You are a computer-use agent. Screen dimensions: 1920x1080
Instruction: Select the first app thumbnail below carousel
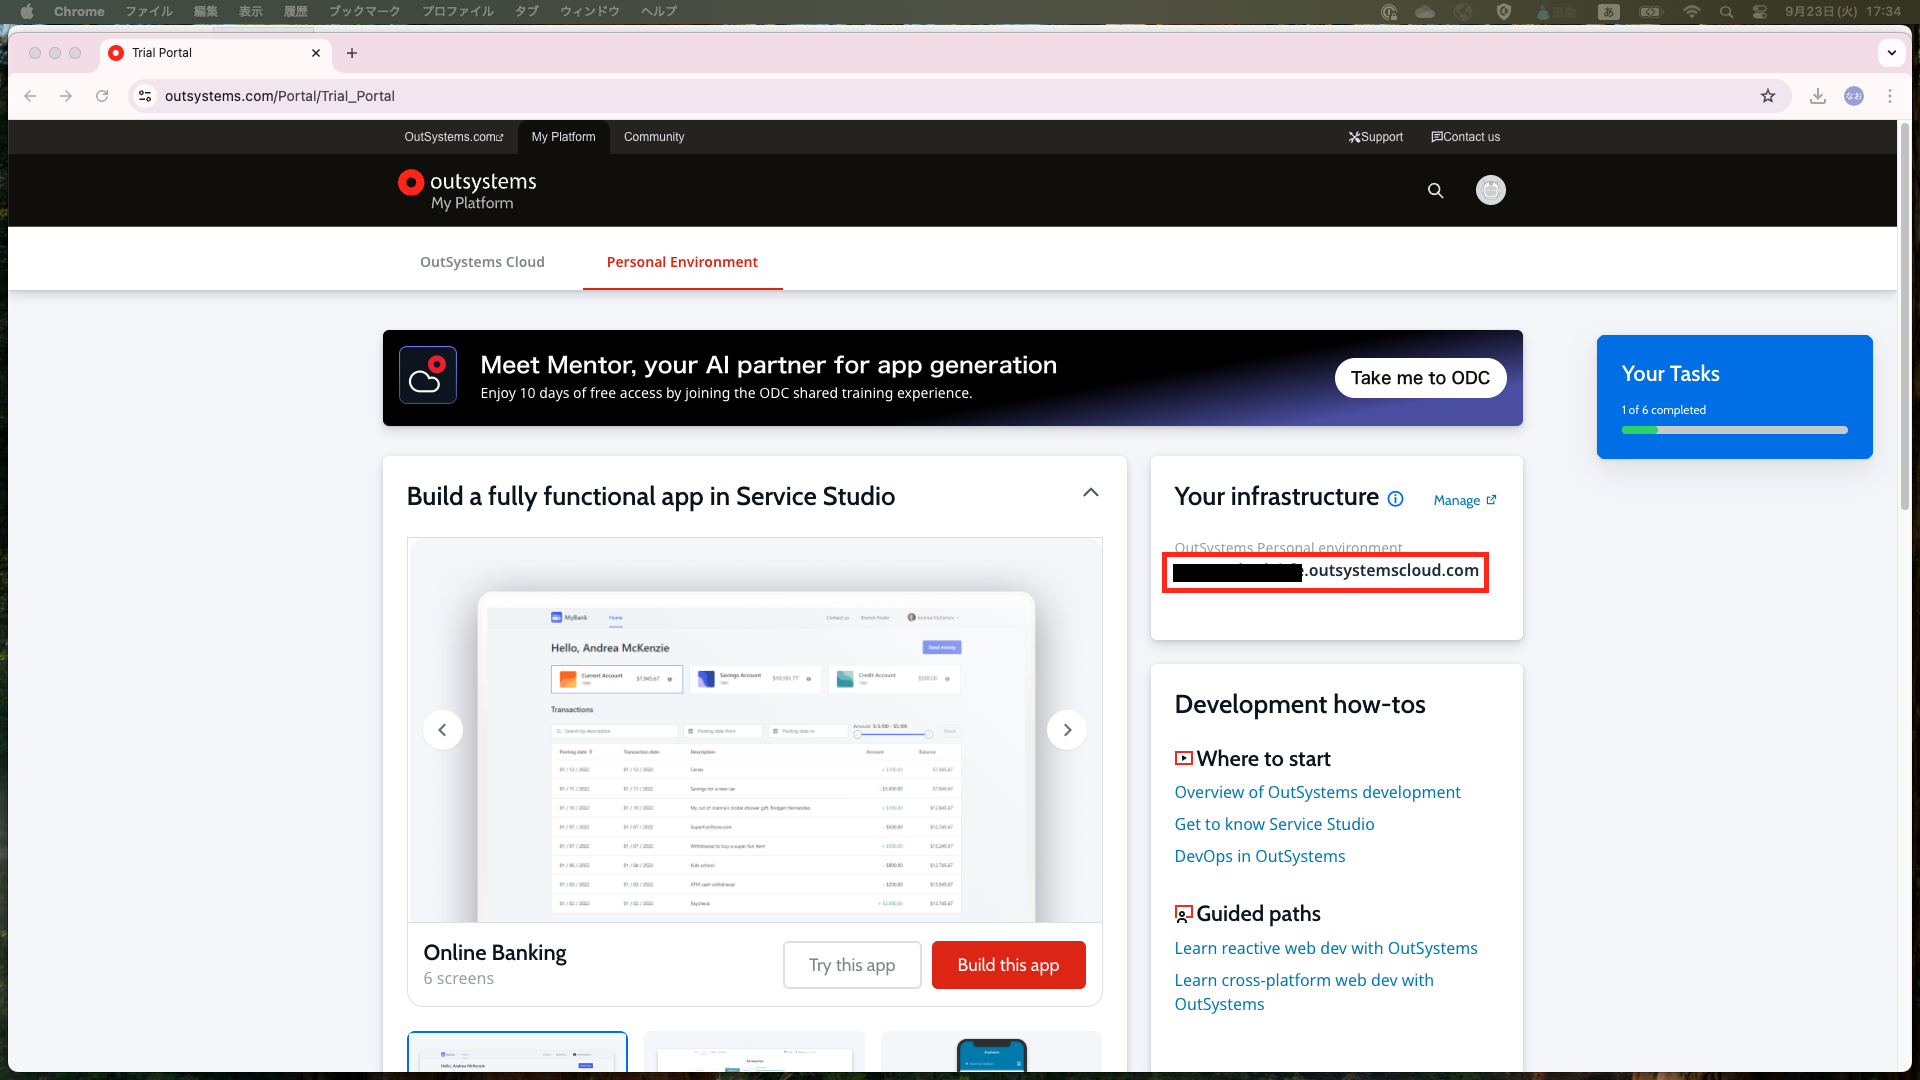pos(517,1052)
